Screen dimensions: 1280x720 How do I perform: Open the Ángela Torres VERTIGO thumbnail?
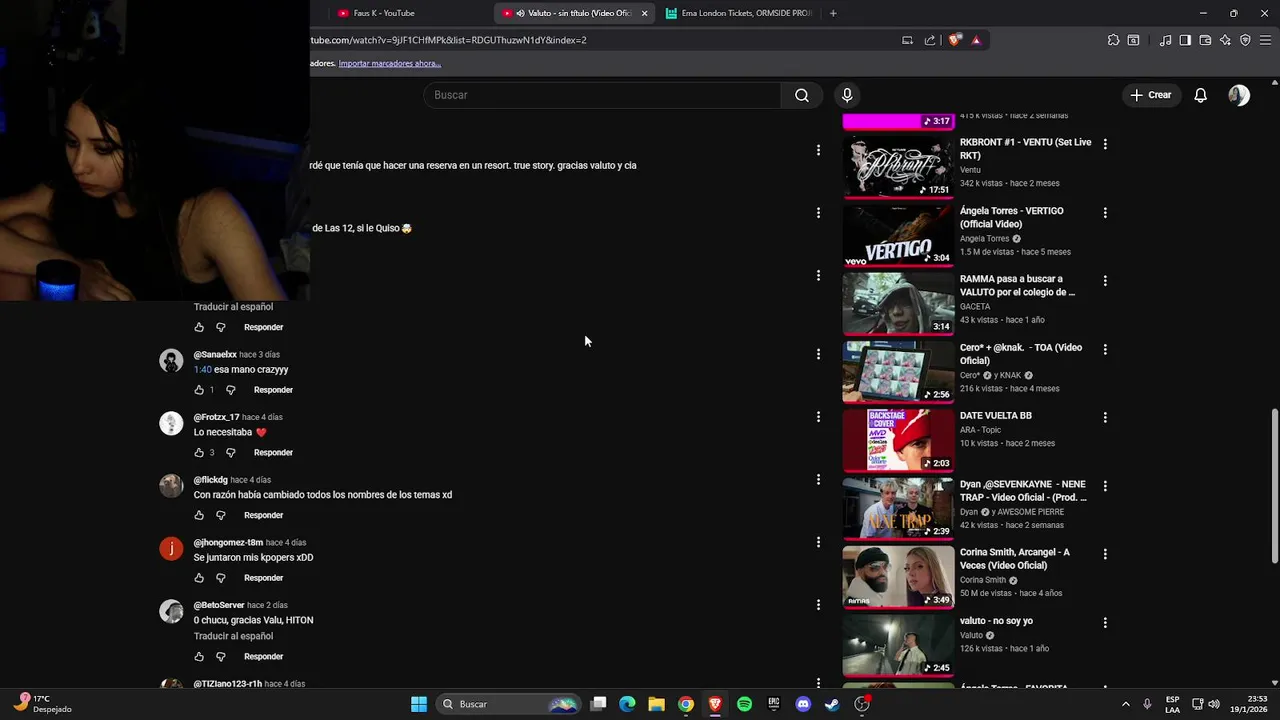tap(898, 236)
